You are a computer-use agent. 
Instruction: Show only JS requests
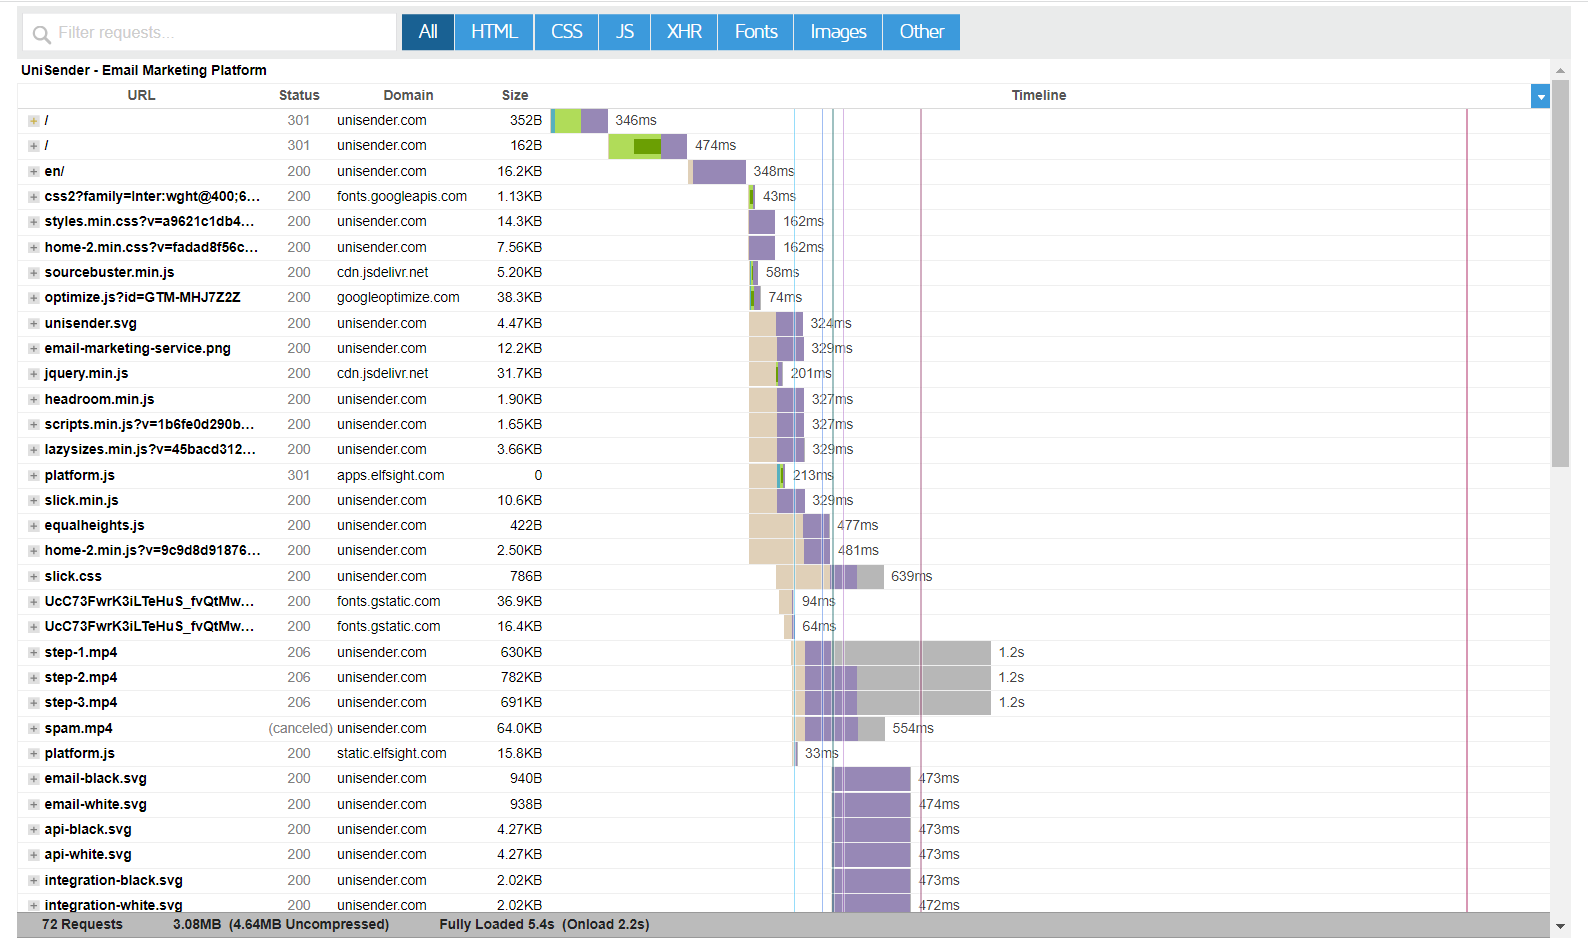(x=625, y=32)
